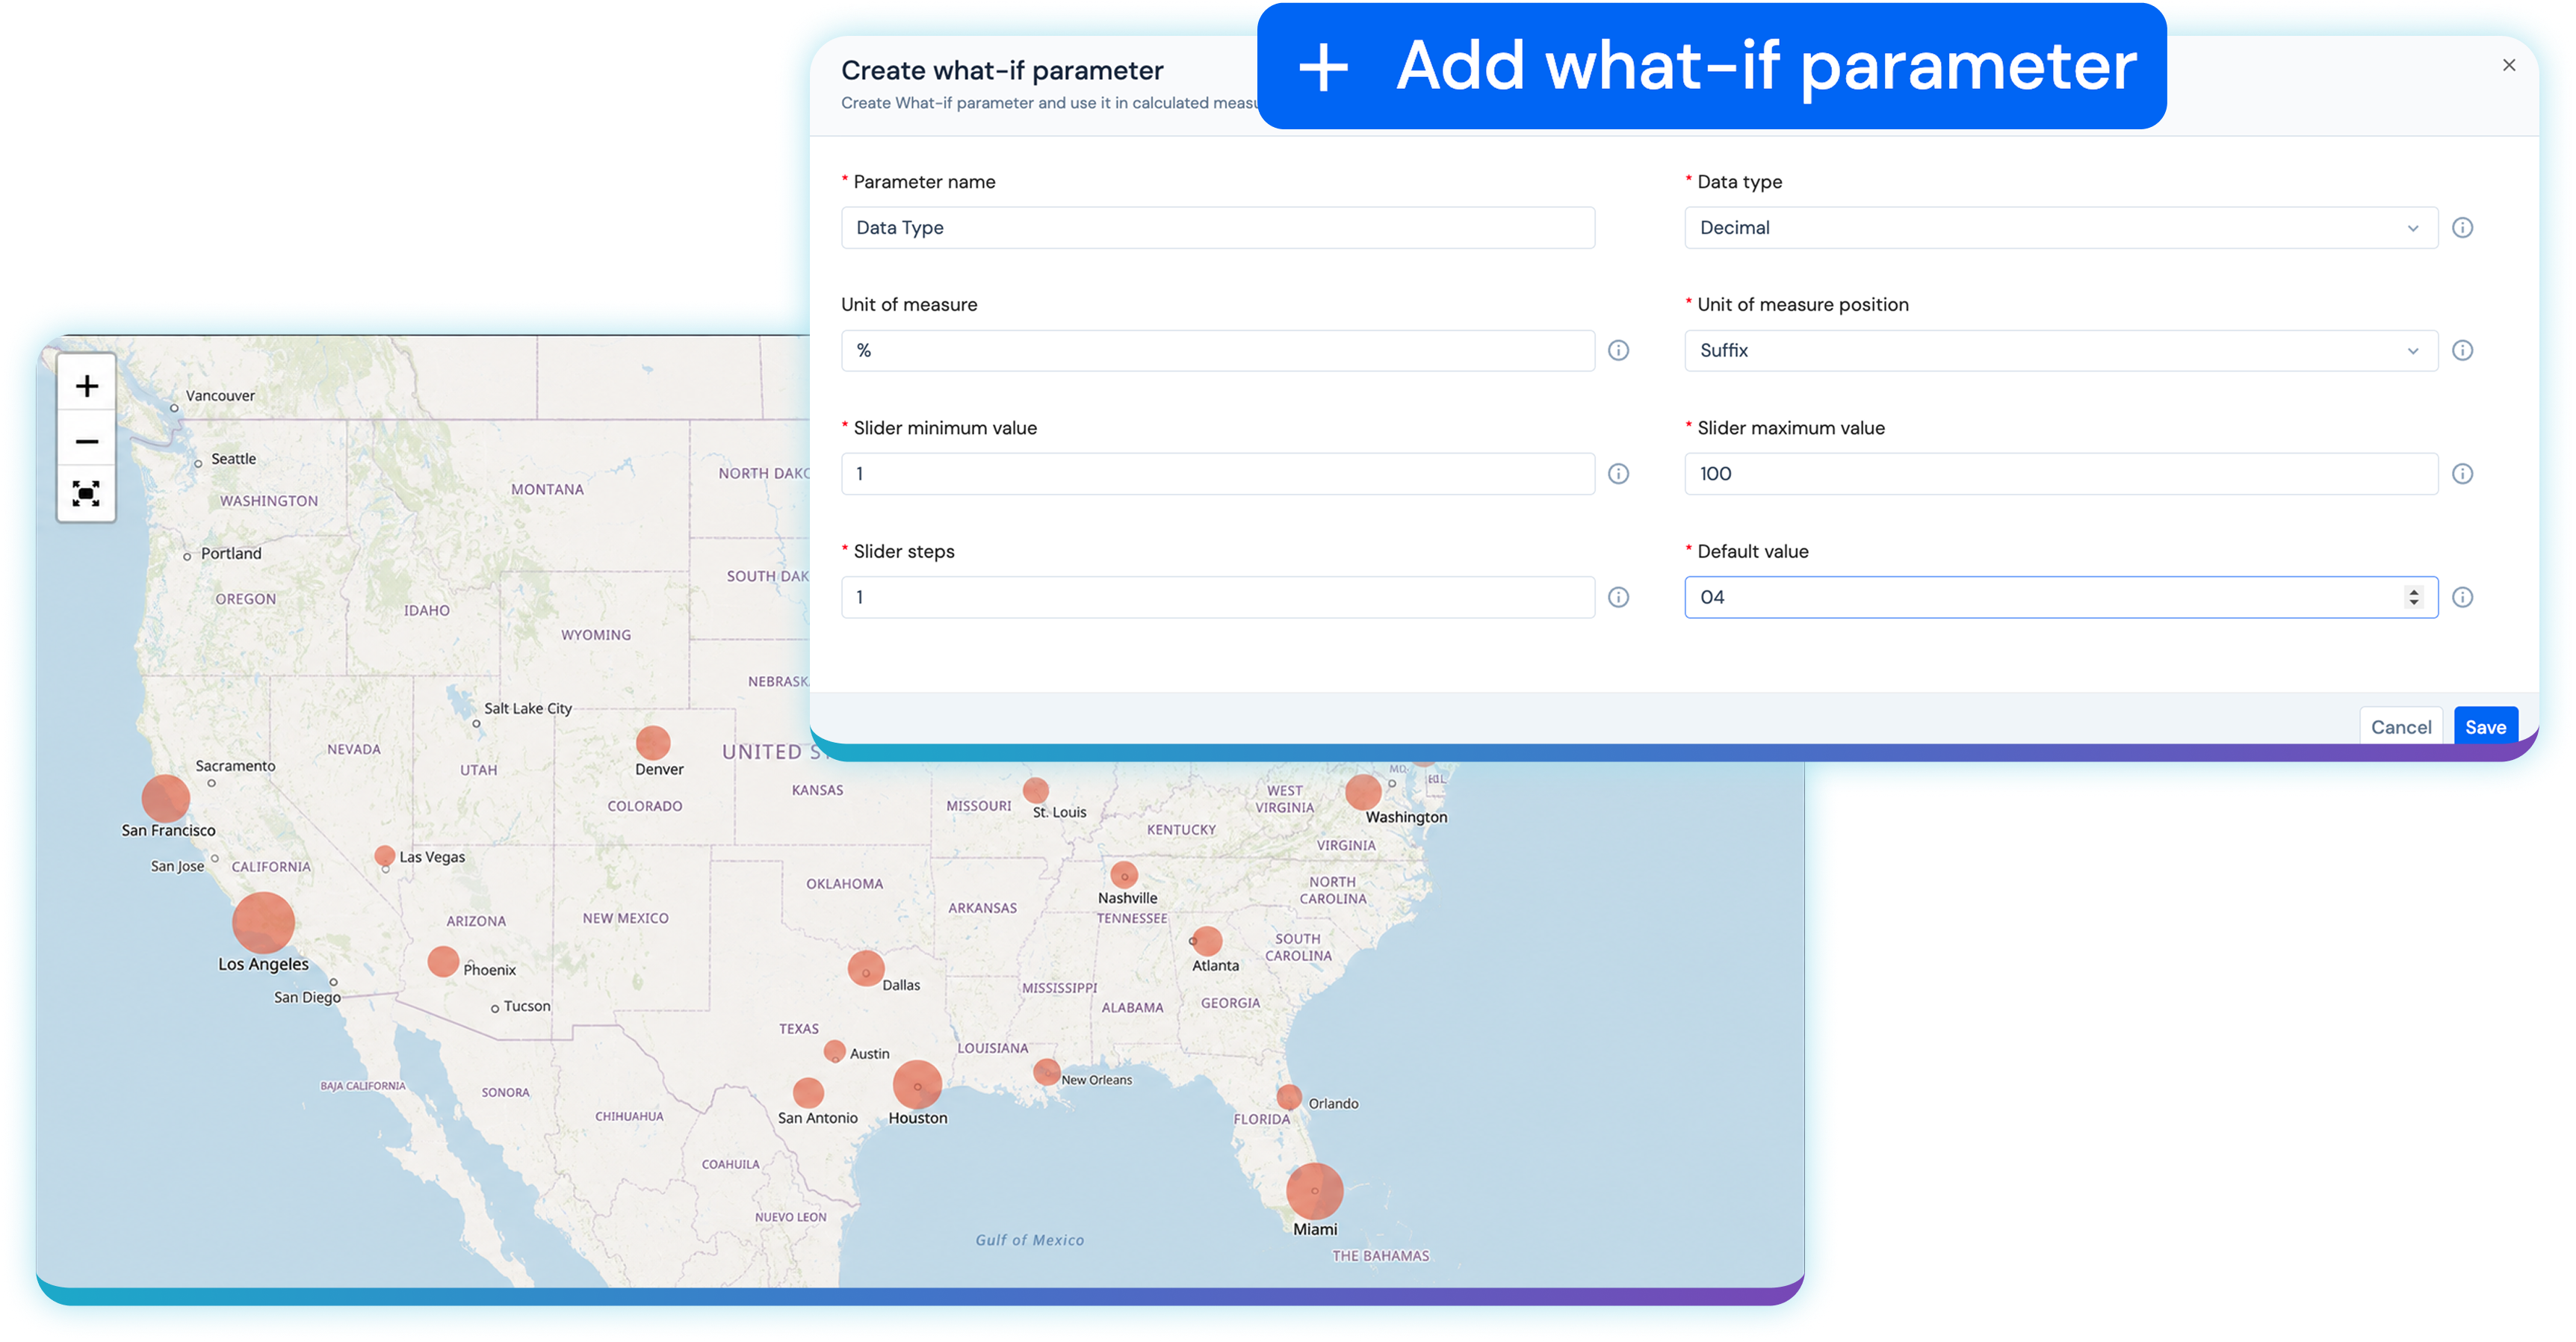Image resolution: width=2576 pixels, height=1342 pixels.
Task: Show info for Slider minimum value
Action: pyautogui.click(x=1618, y=474)
